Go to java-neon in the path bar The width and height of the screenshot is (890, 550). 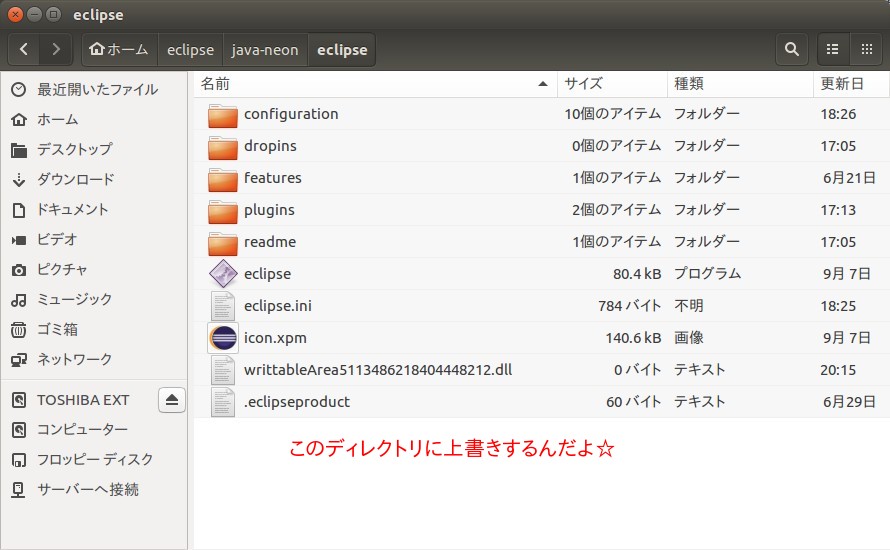(265, 50)
